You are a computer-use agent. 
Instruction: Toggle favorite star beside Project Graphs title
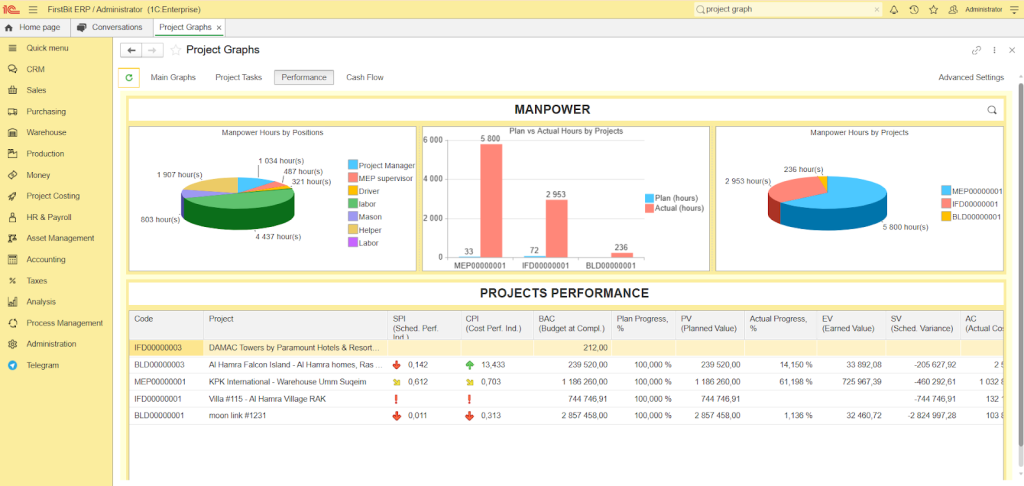[x=176, y=50]
